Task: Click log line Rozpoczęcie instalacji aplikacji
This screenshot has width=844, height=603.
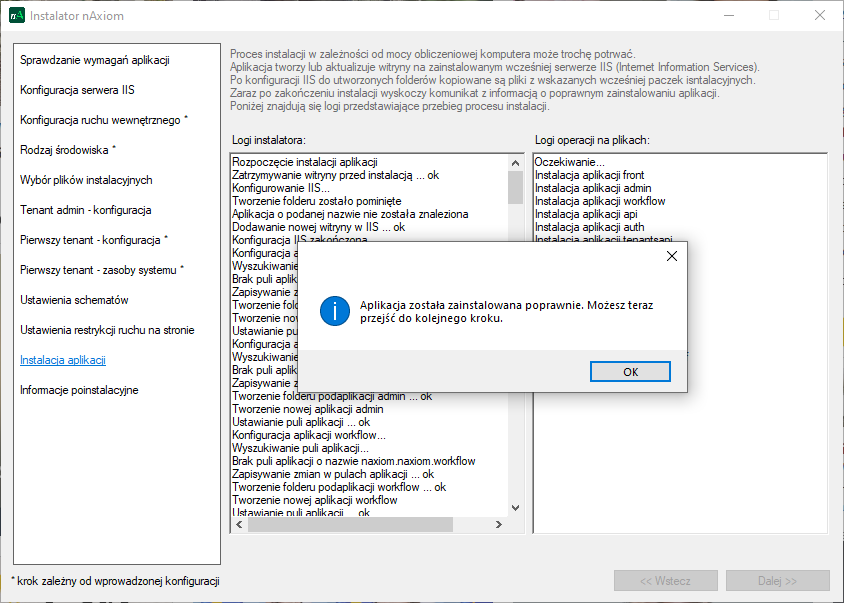Action: [x=305, y=162]
